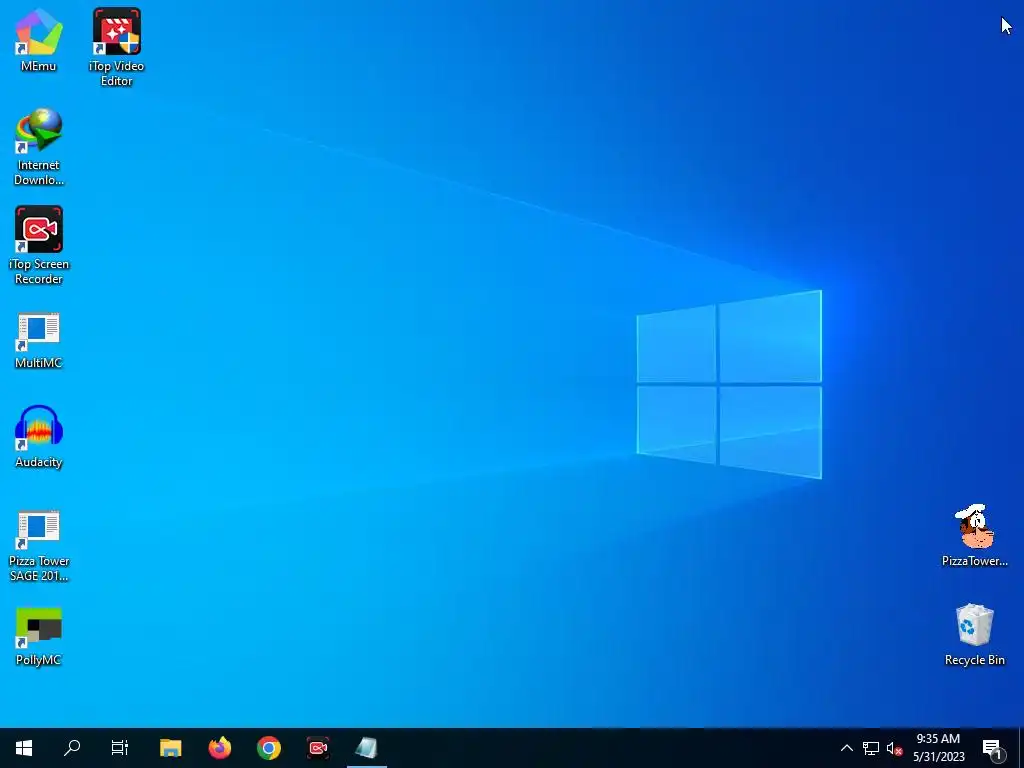Launch Google Chrome from the taskbar
Viewport: 1024px width, 768px height.
pyautogui.click(x=269, y=748)
